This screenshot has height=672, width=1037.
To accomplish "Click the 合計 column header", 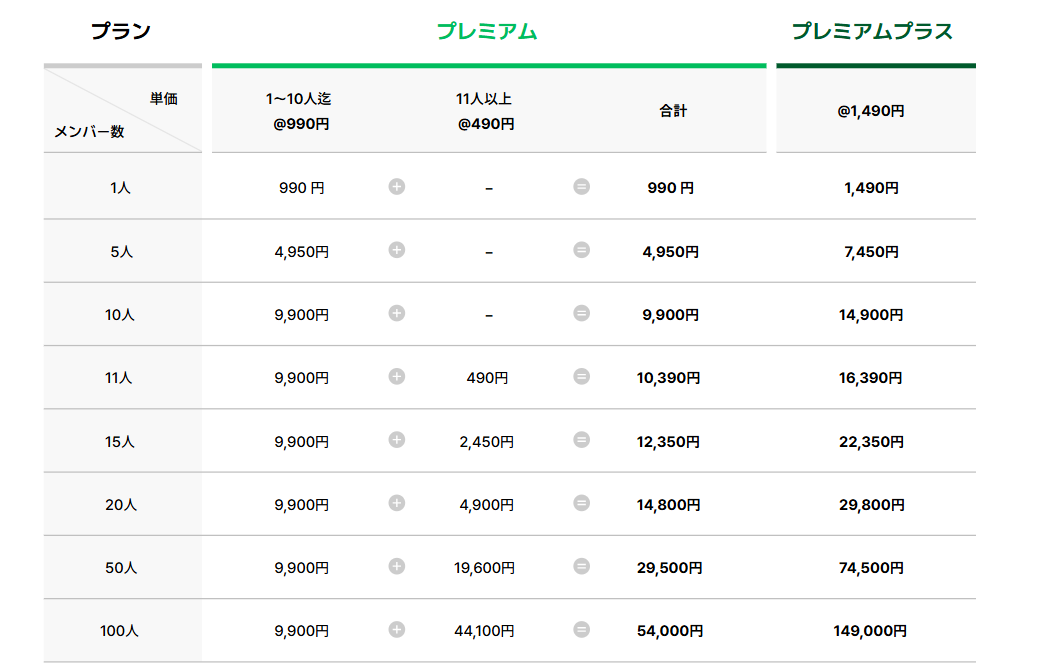I will click(673, 111).
